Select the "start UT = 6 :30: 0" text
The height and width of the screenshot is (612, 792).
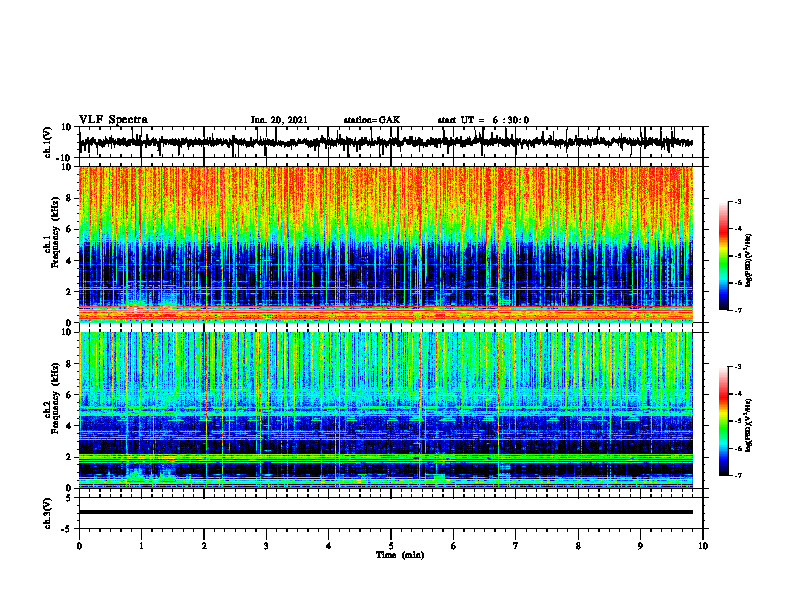click(x=483, y=120)
